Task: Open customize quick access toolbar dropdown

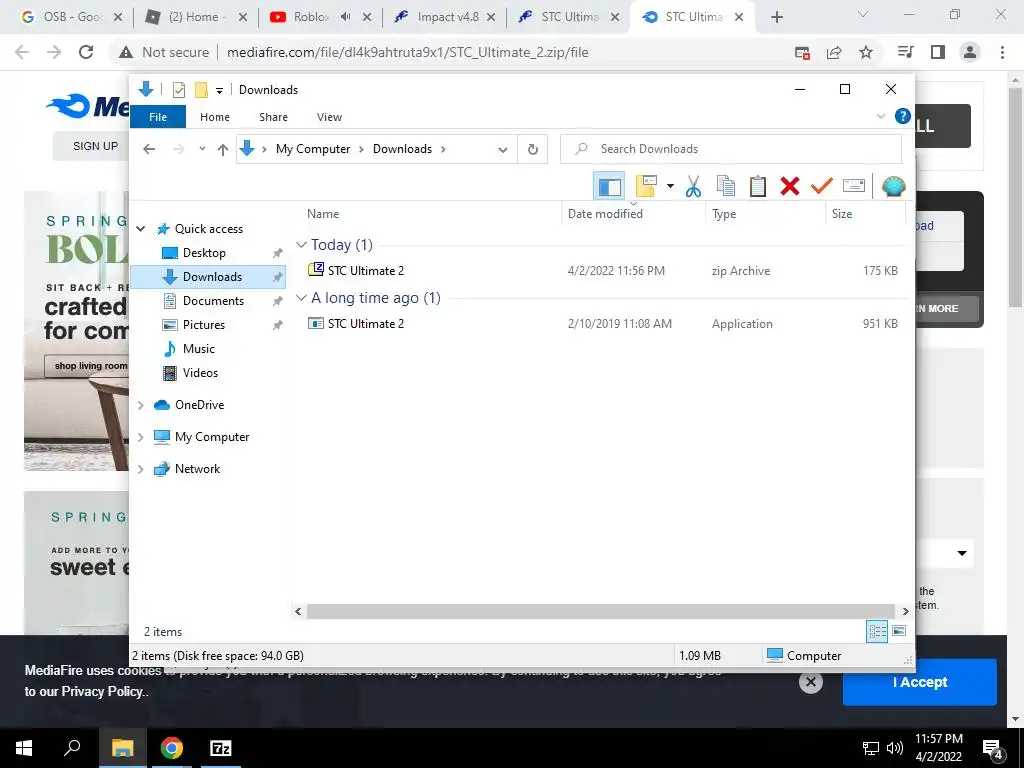Action: [219, 91]
